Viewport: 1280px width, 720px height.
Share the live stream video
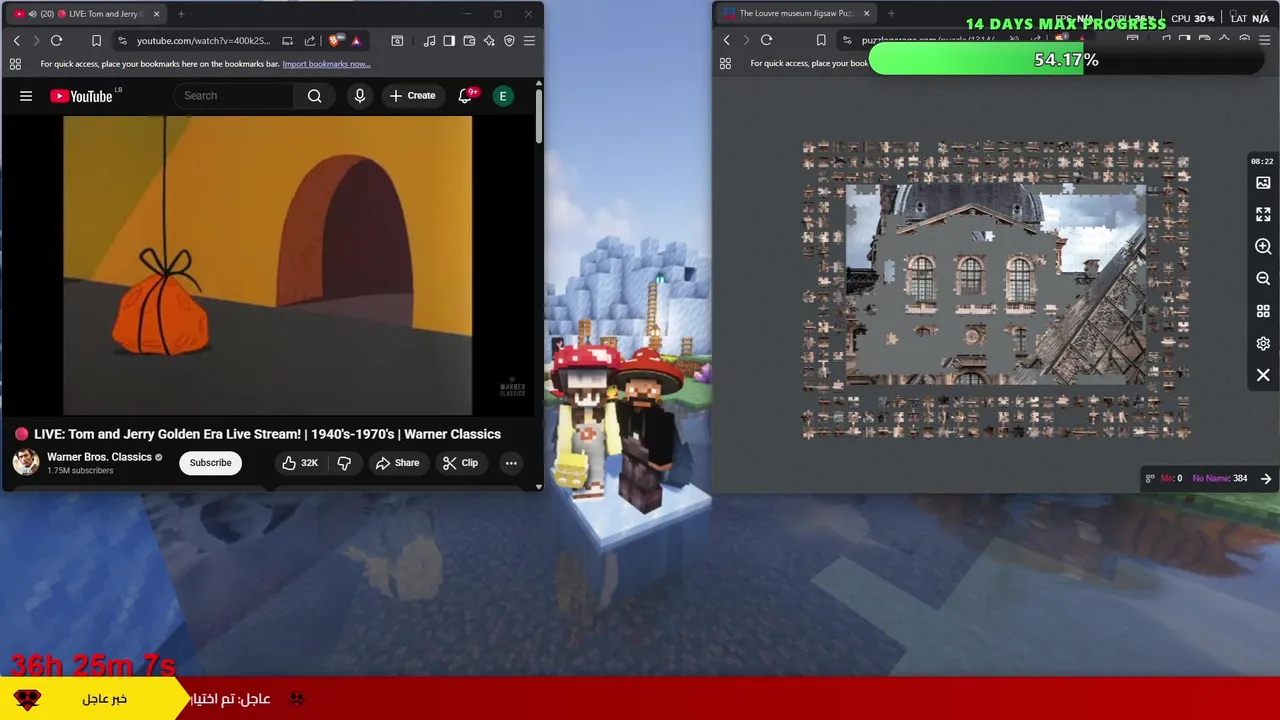point(397,463)
